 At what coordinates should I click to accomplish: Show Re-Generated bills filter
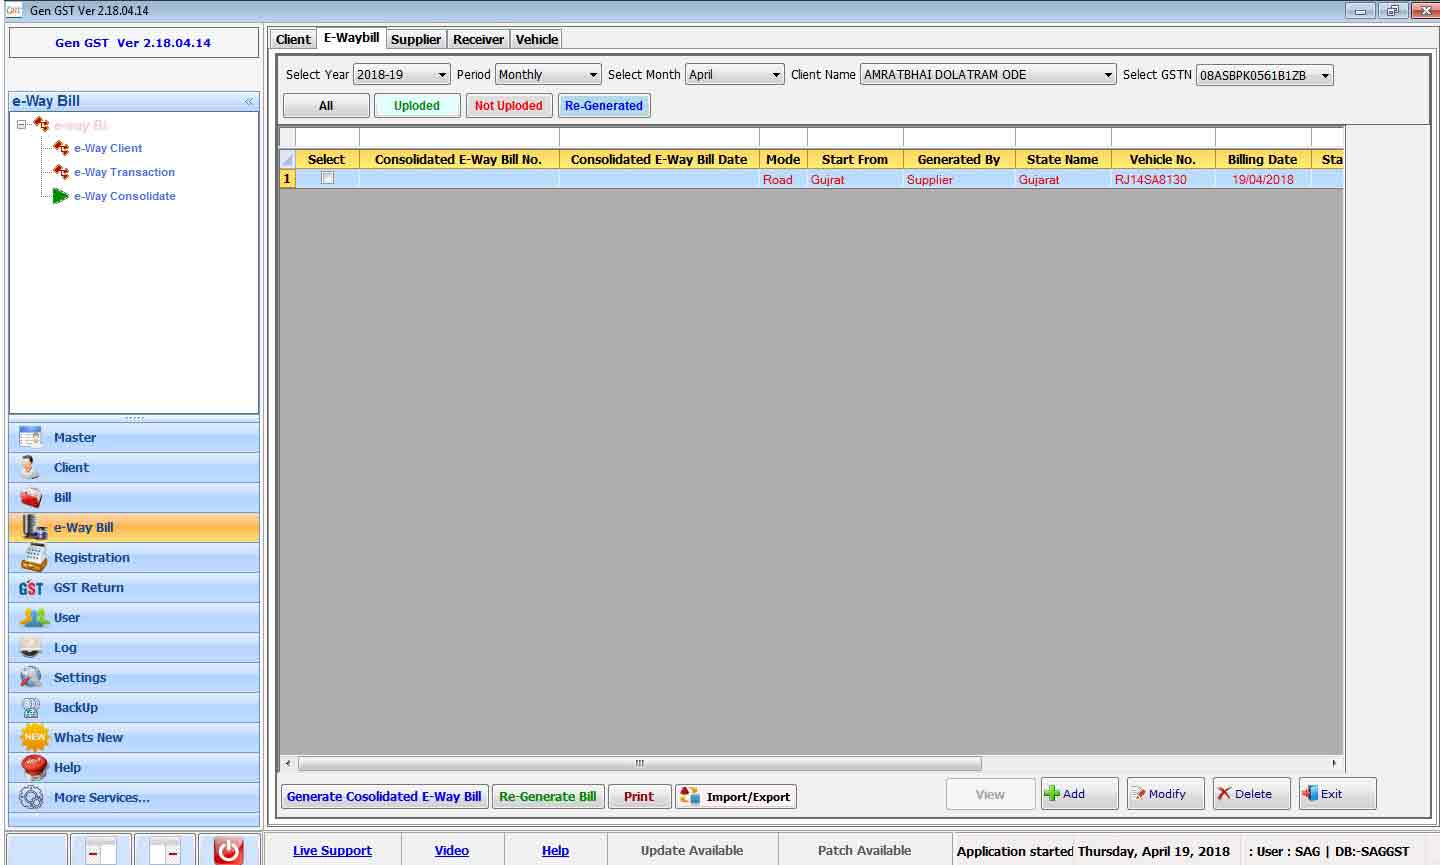[604, 106]
